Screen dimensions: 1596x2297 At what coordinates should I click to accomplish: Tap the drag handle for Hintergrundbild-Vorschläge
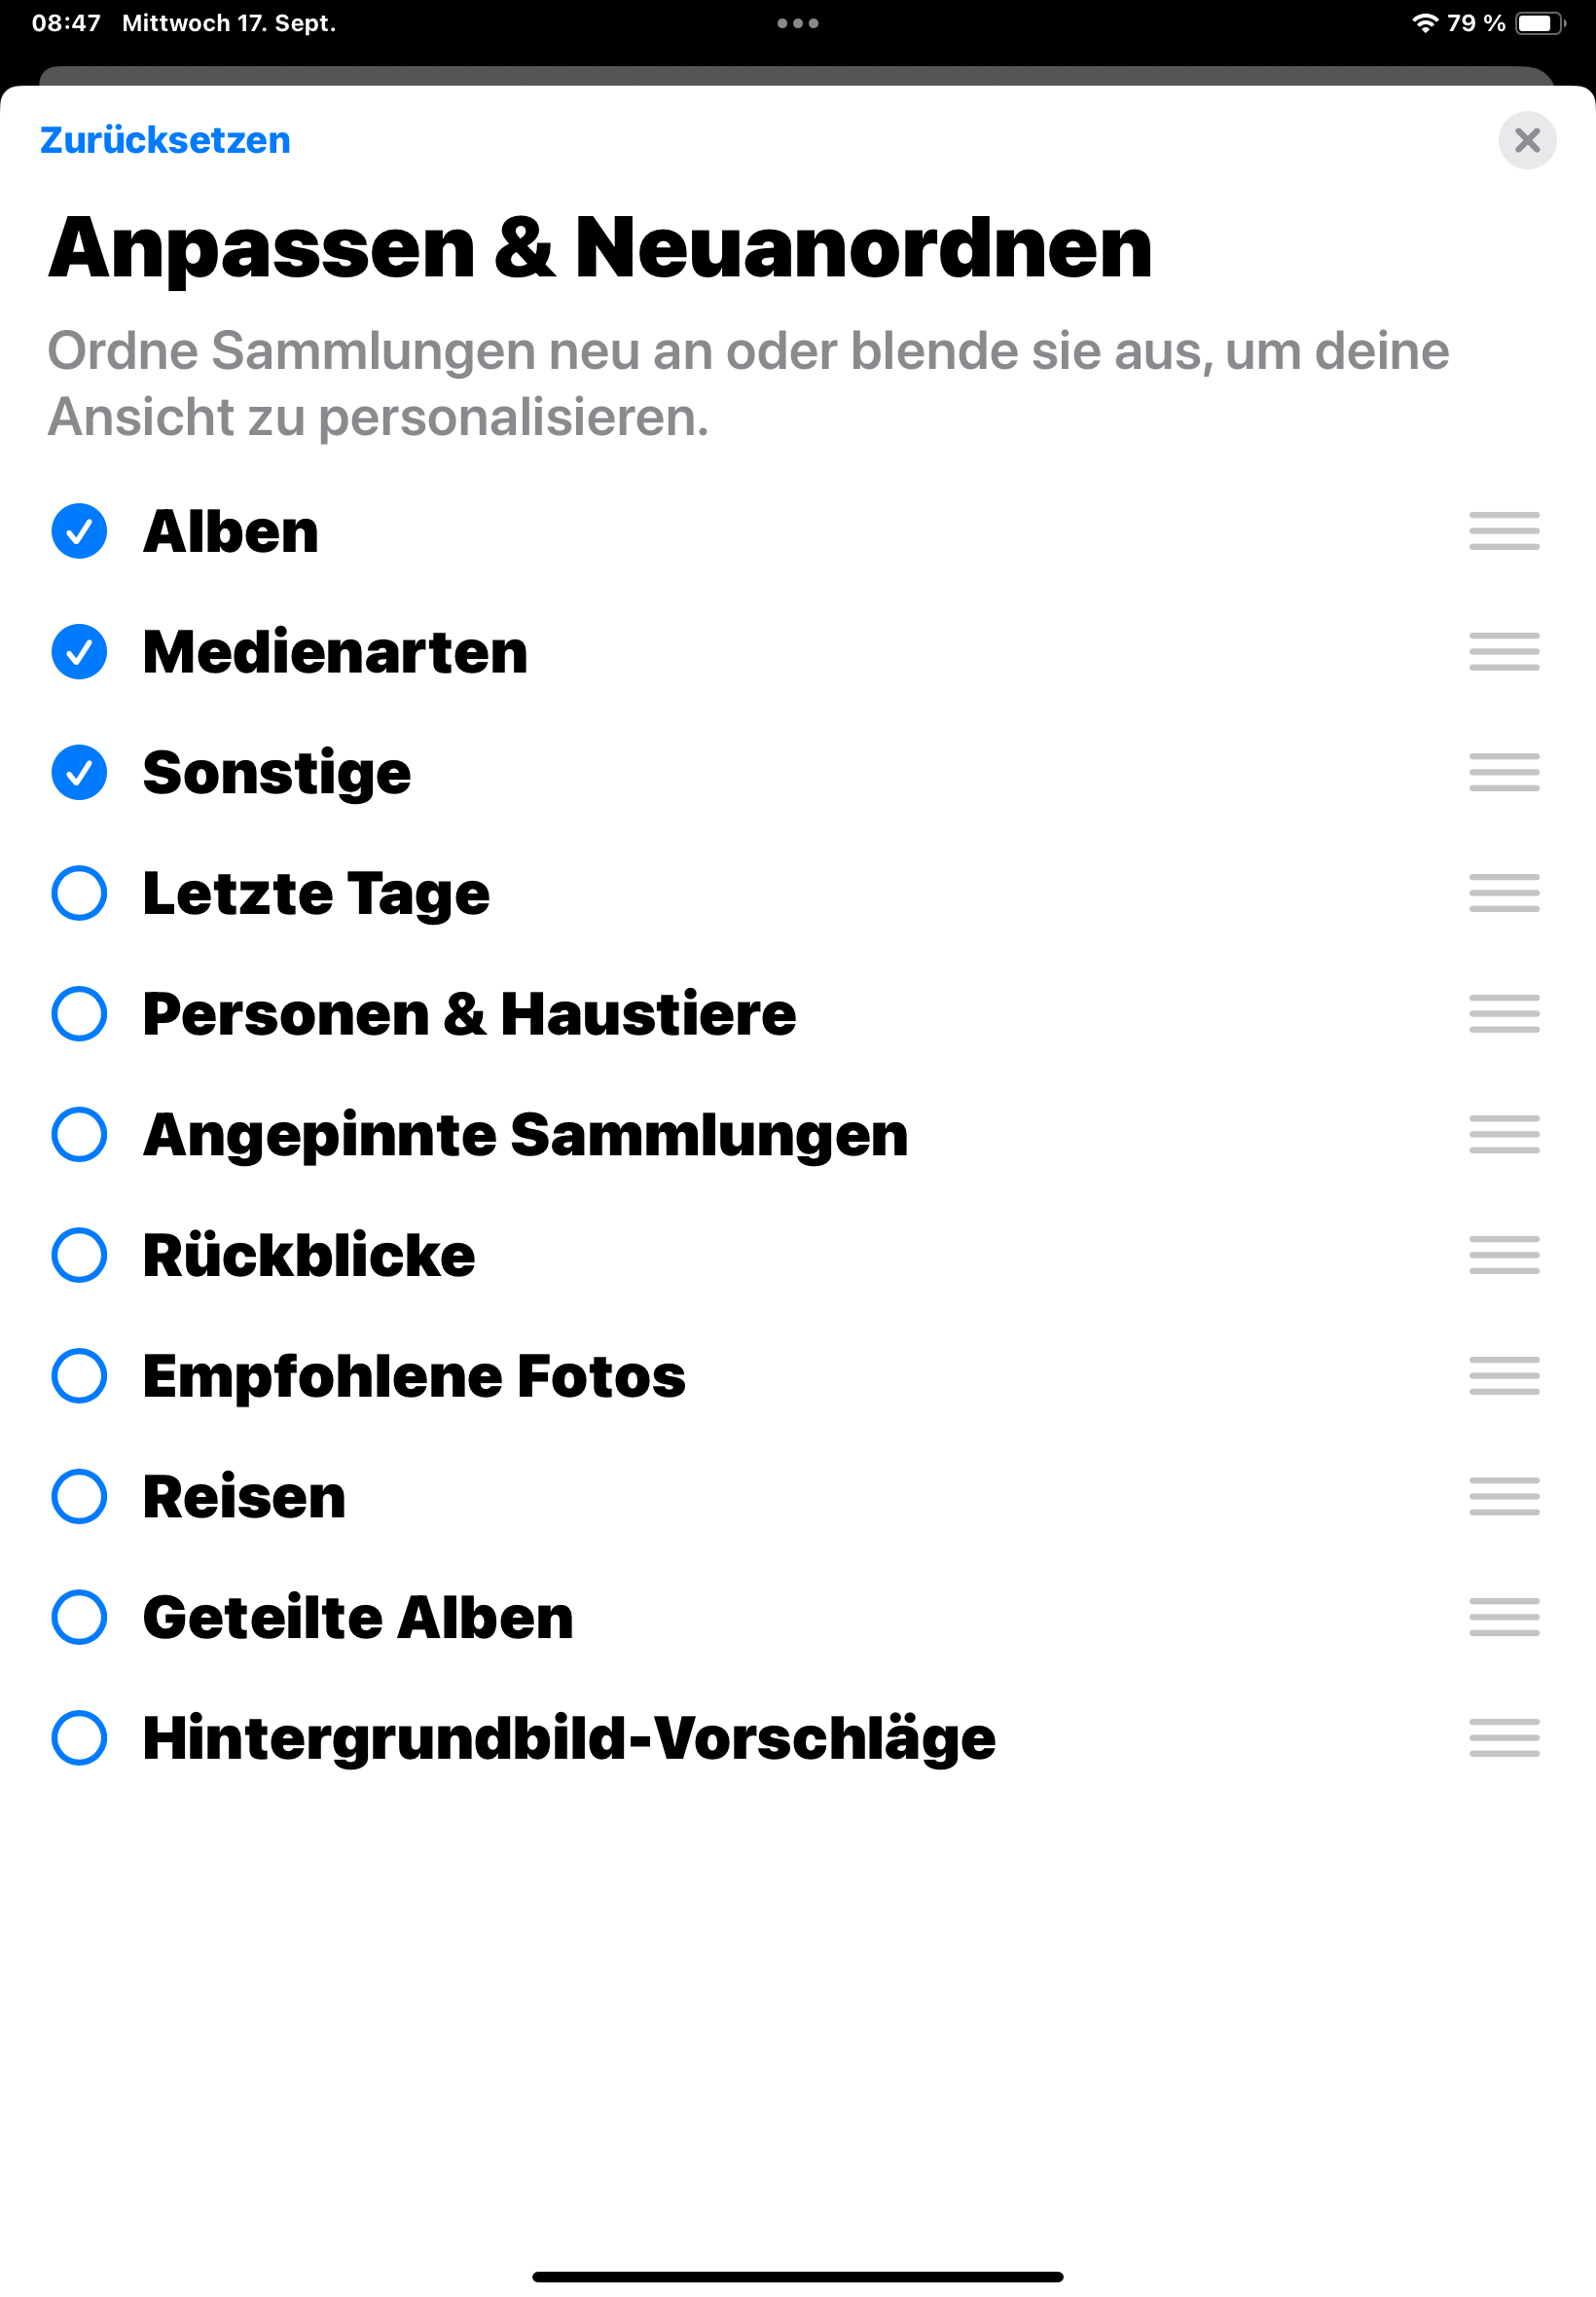pos(1503,1738)
